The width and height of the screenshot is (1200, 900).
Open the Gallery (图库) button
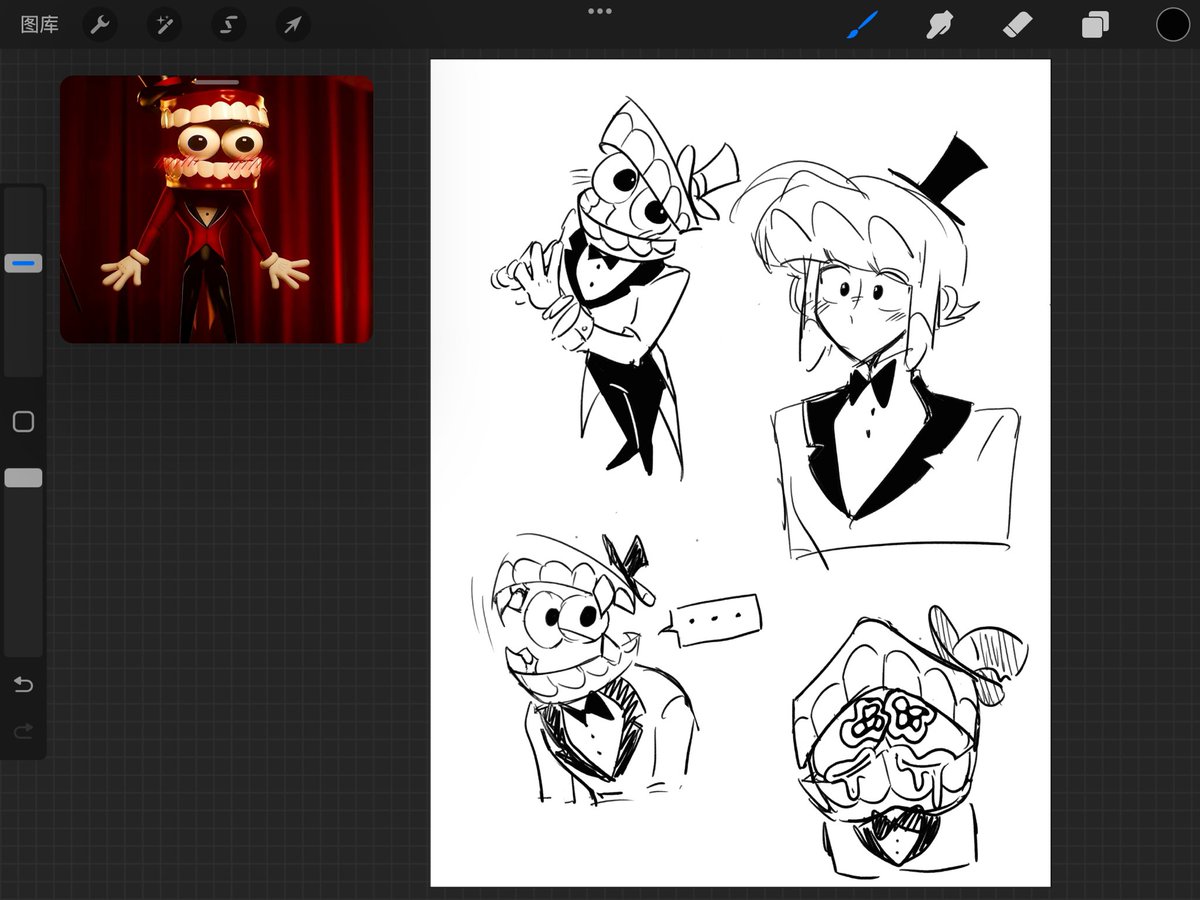coord(40,24)
